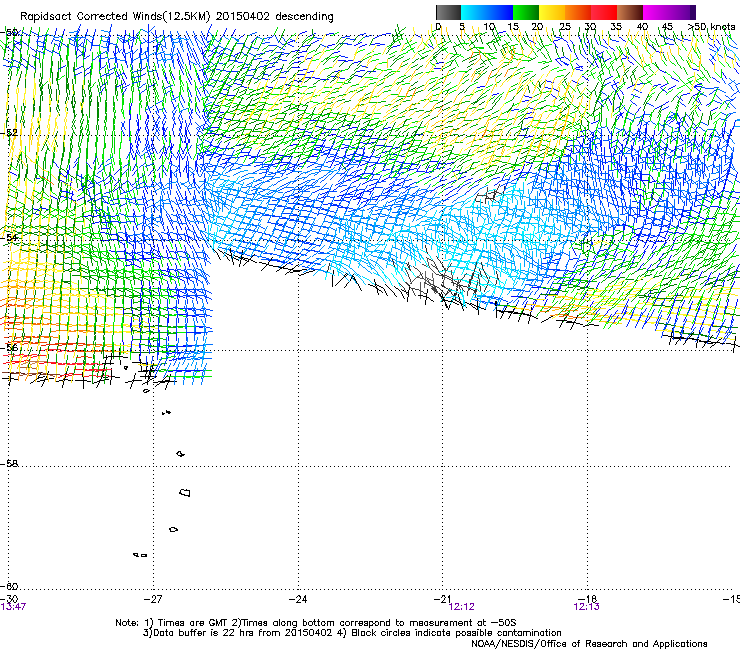This screenshot has height=650, width=740.
Task: Click the yellow 20-25 knots color band
Action: pos(552,12)
